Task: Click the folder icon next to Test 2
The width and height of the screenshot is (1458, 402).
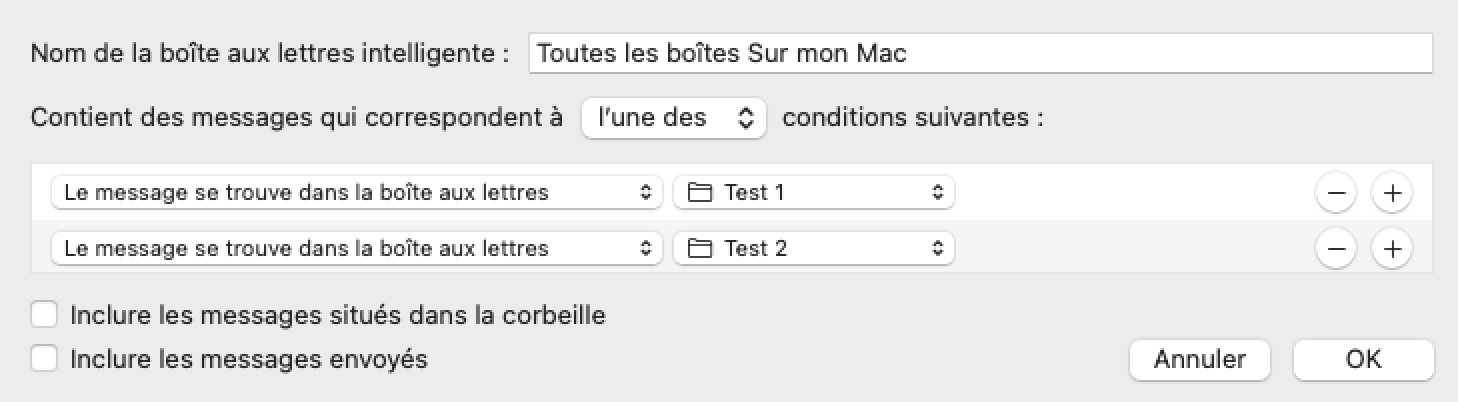Action: (x=701, y=248)
